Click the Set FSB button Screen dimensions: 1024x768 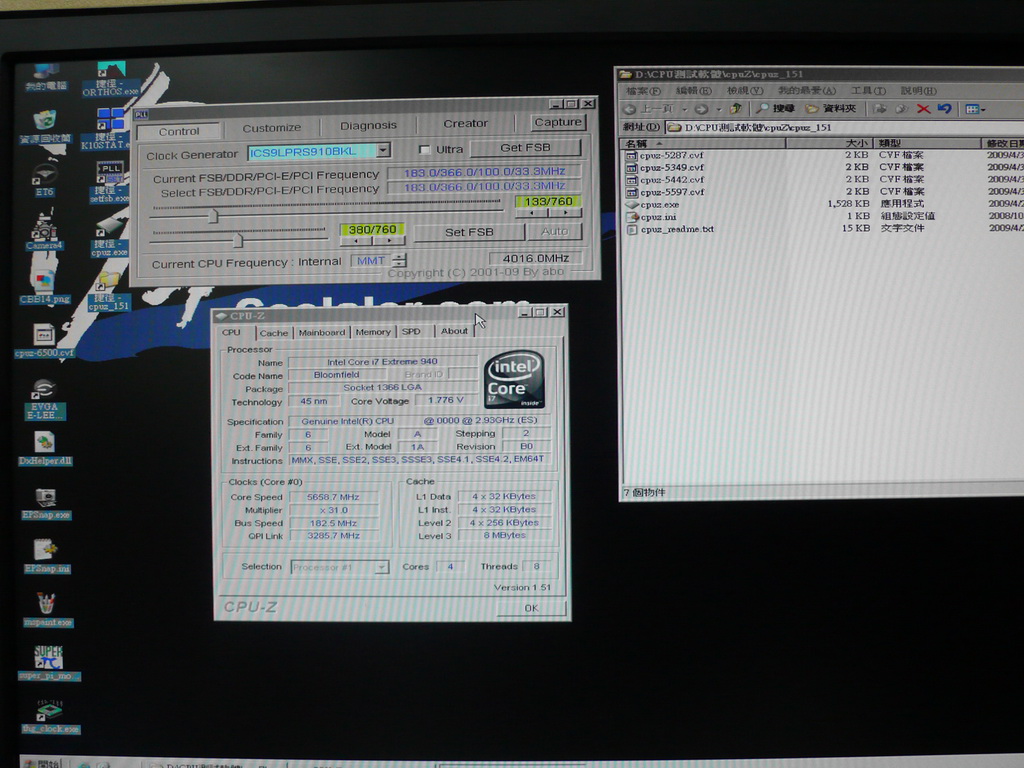coord(469,232)
